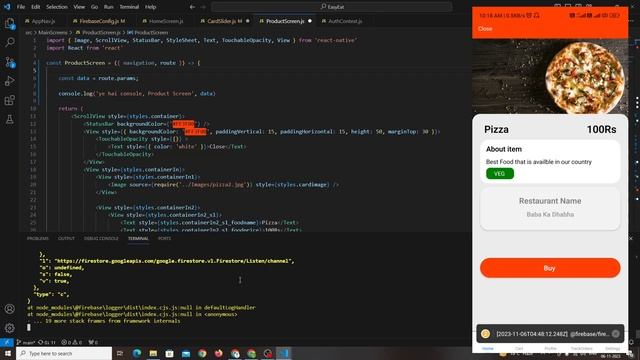Open the Windows Start menu
Screen dimensions: 640x360
pyautogui.click(x=8, y=353)
